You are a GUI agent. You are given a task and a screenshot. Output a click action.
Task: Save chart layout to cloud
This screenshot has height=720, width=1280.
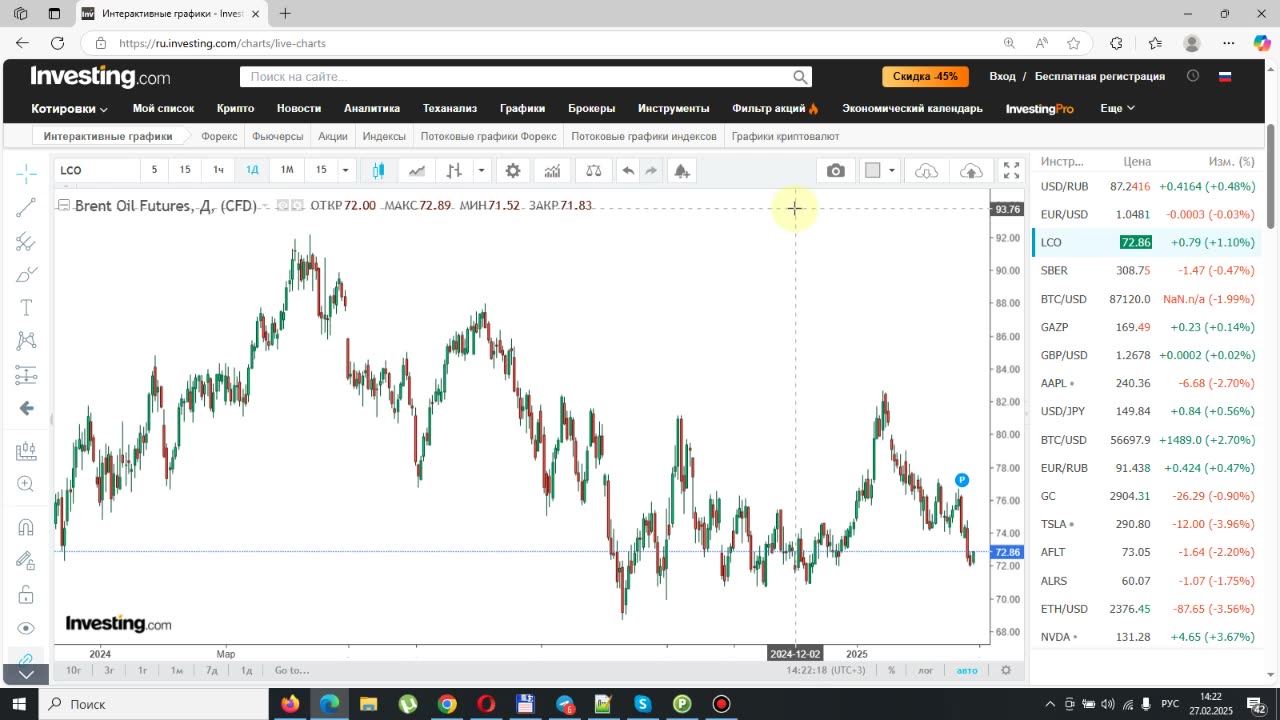(971, 170)
